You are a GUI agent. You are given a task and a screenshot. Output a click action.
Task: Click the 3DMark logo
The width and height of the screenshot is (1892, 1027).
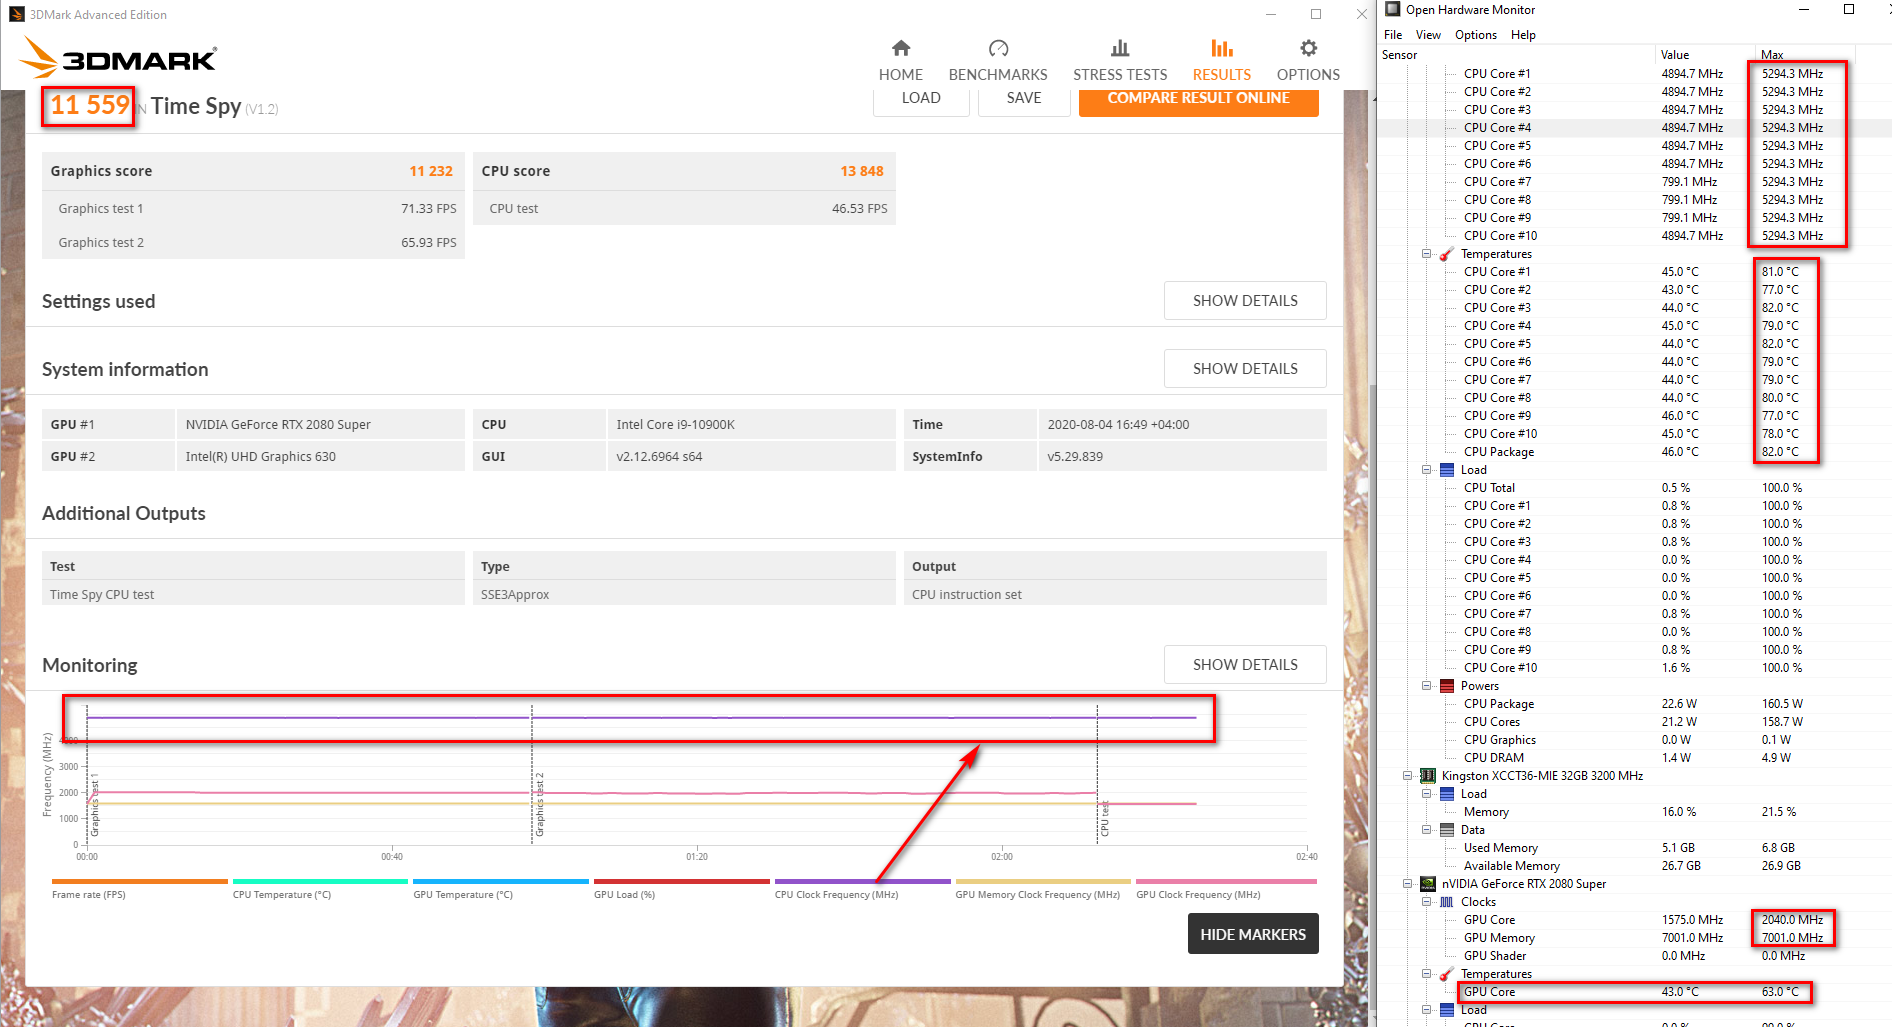(x=118, y=58)
